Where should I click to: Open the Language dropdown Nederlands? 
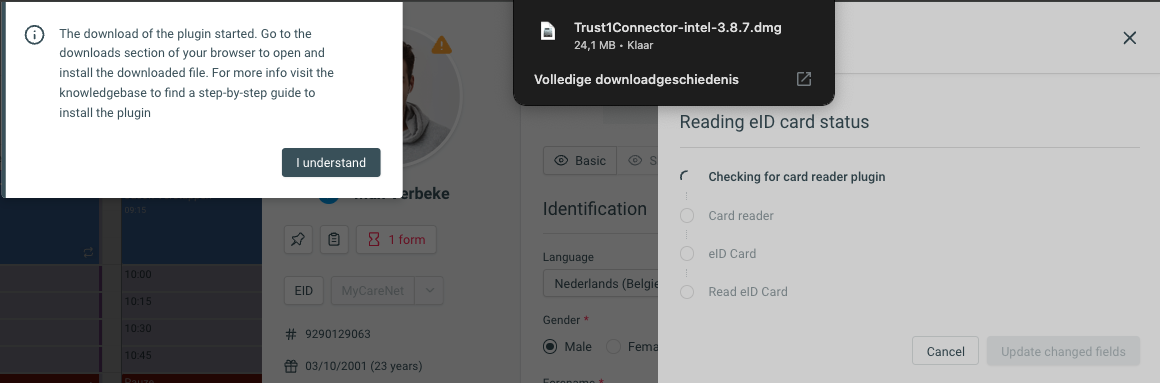[x=600, y=283]
